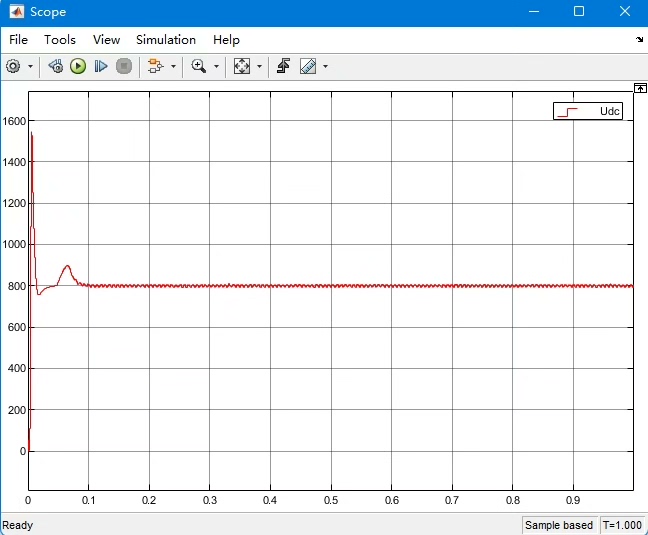Open the Help menu
648x535 pixels.
(x=226, y=40)
